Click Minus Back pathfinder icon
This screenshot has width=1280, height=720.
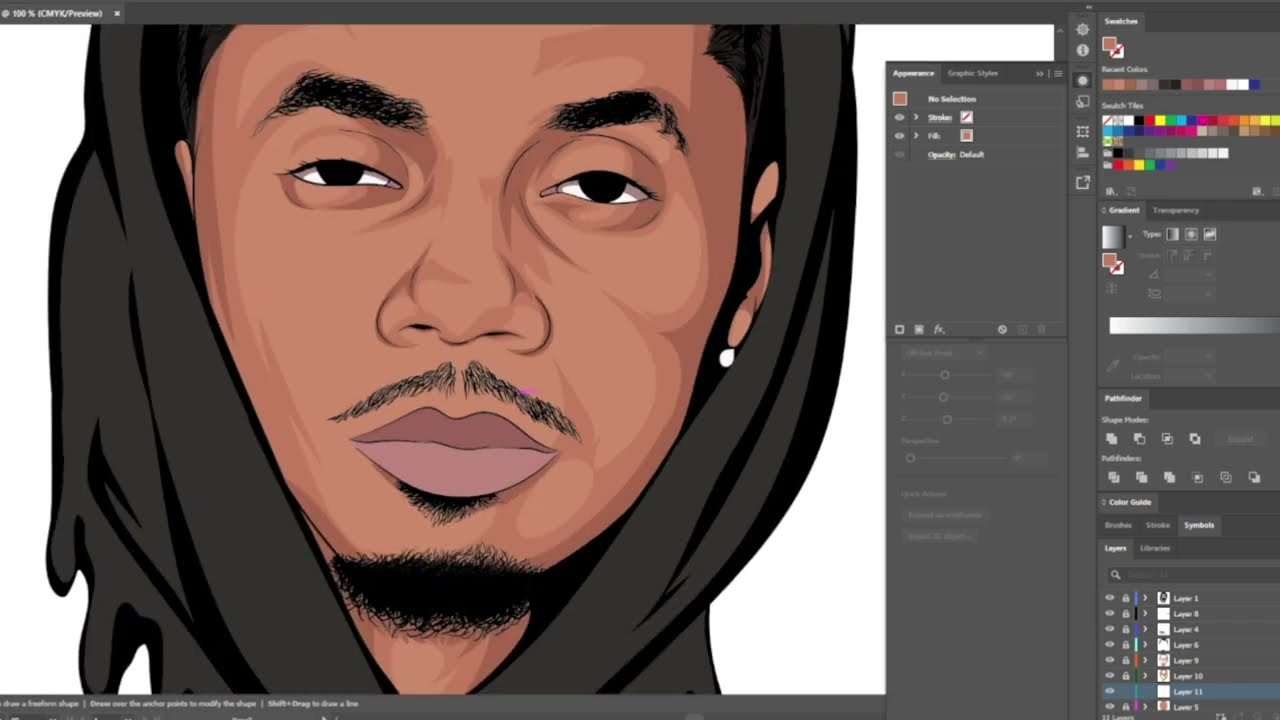(x=1254, y=478)
